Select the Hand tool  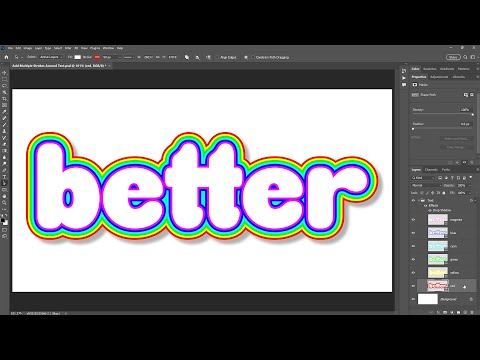4,196
